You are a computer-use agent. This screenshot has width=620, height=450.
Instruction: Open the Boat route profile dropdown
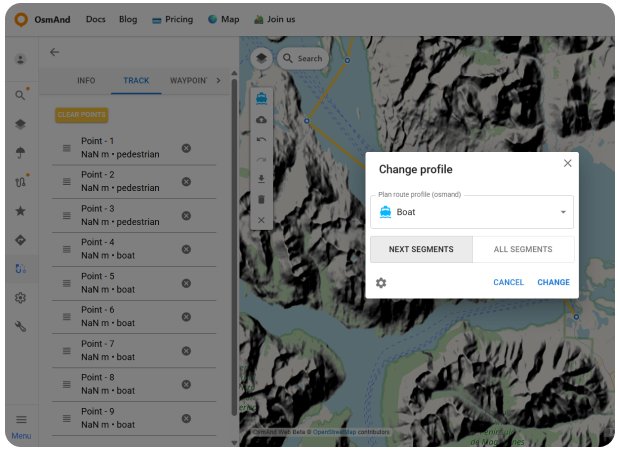[472, 212]
